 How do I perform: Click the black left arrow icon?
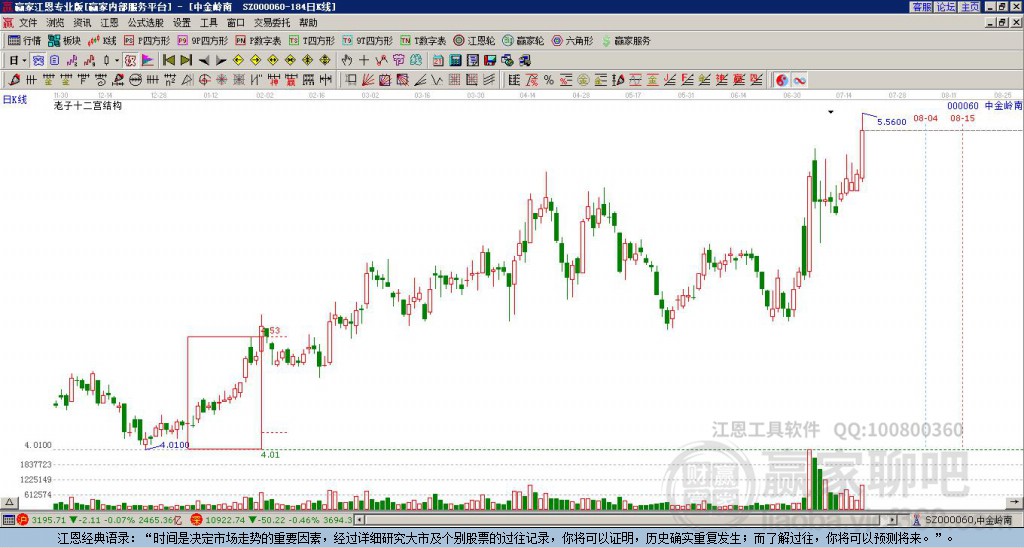[203, 61]
